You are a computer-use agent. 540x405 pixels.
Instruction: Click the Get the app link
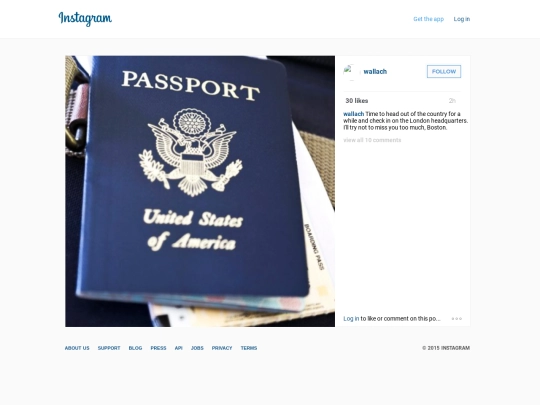pyautogui.click(x=428, y=19)
